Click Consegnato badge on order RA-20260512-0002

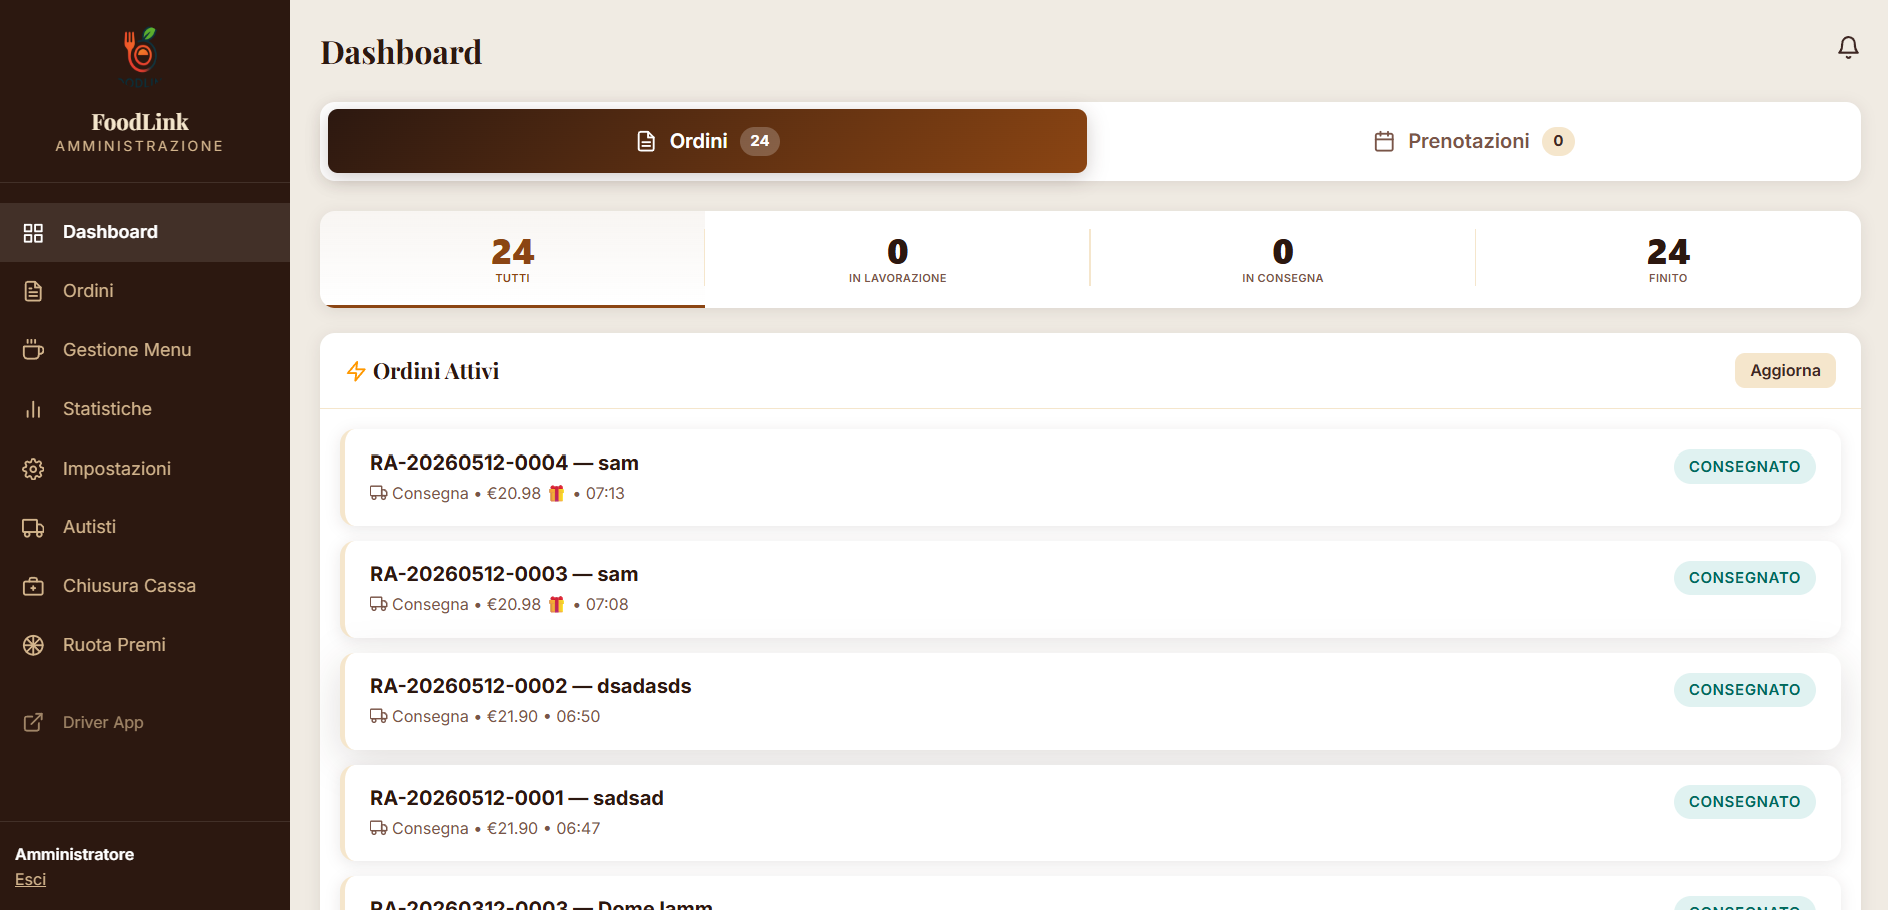1745,689
